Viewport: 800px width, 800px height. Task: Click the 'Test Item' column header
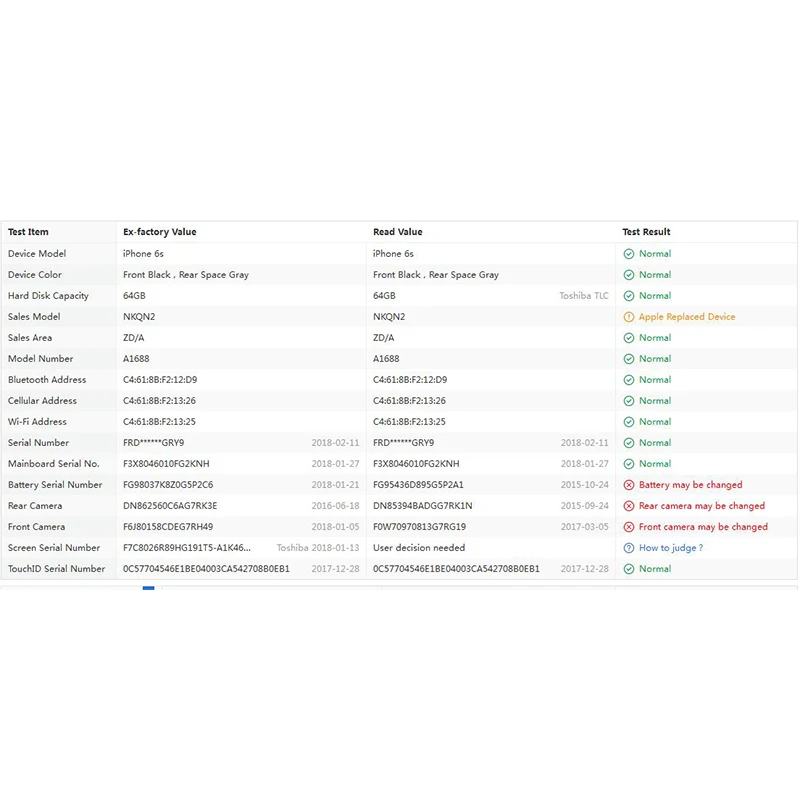coord(28,232)
